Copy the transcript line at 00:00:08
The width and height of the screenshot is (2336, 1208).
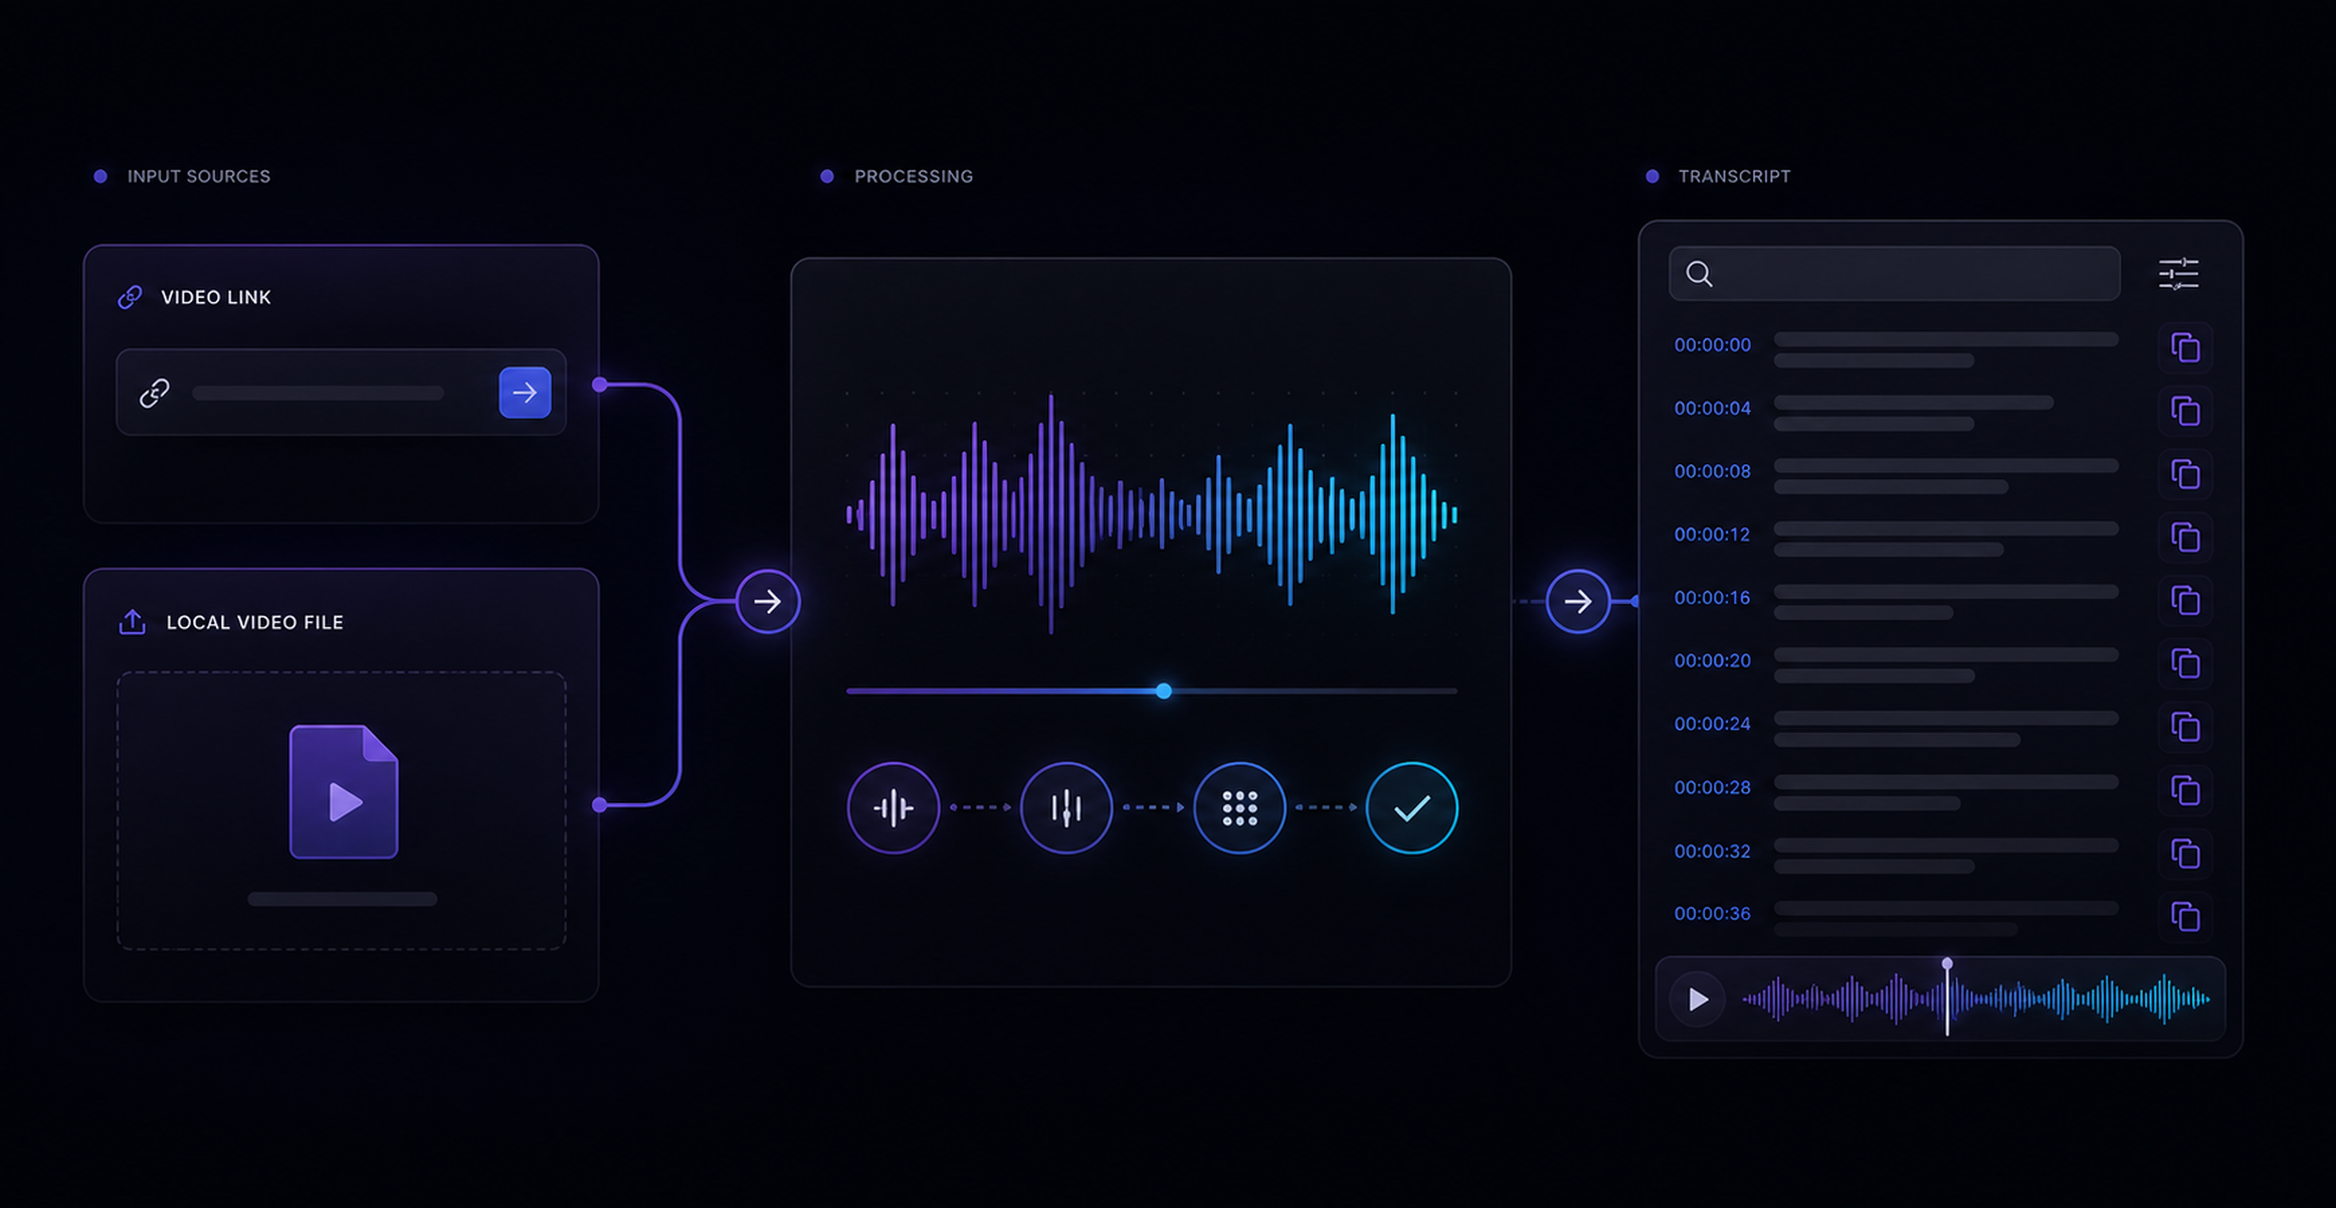[2185, 473]
